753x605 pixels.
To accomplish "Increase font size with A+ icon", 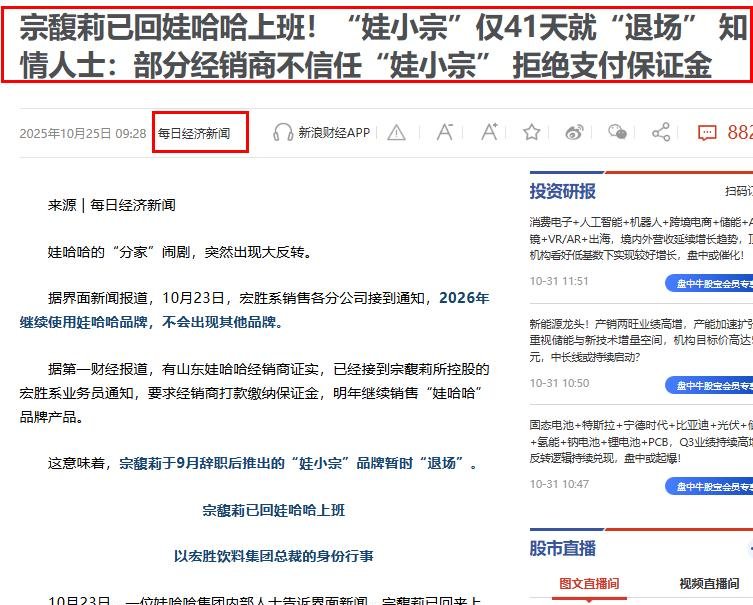I will (x=489, y=132).
